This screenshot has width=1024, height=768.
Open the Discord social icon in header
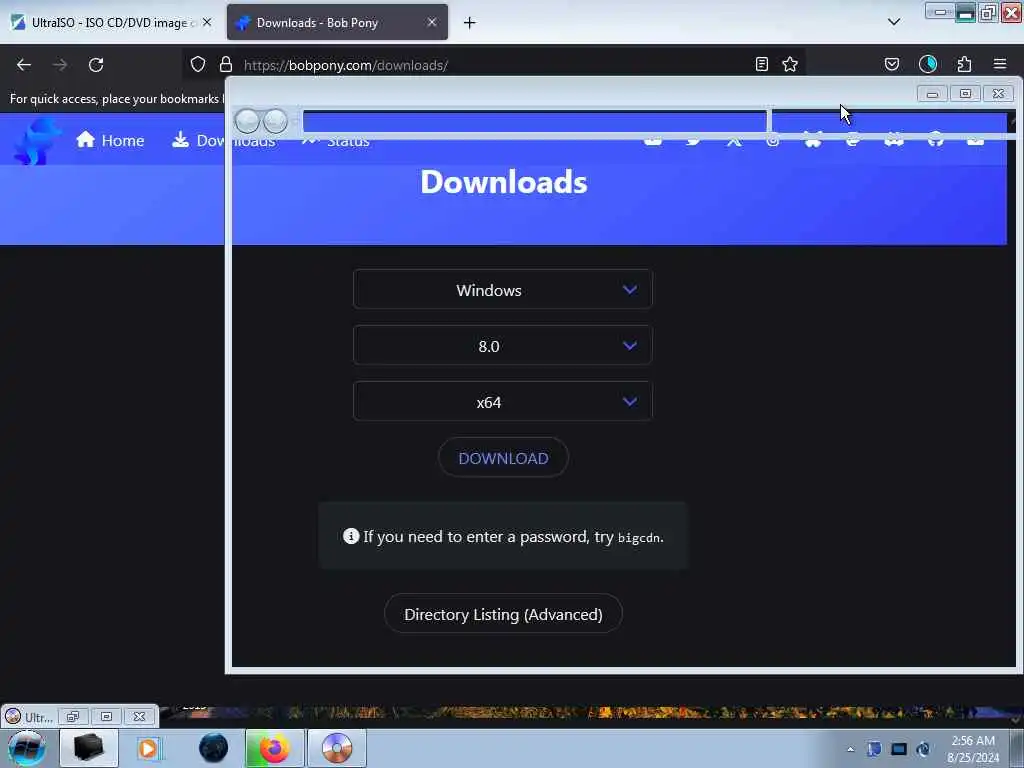click(x=894, y=140)
